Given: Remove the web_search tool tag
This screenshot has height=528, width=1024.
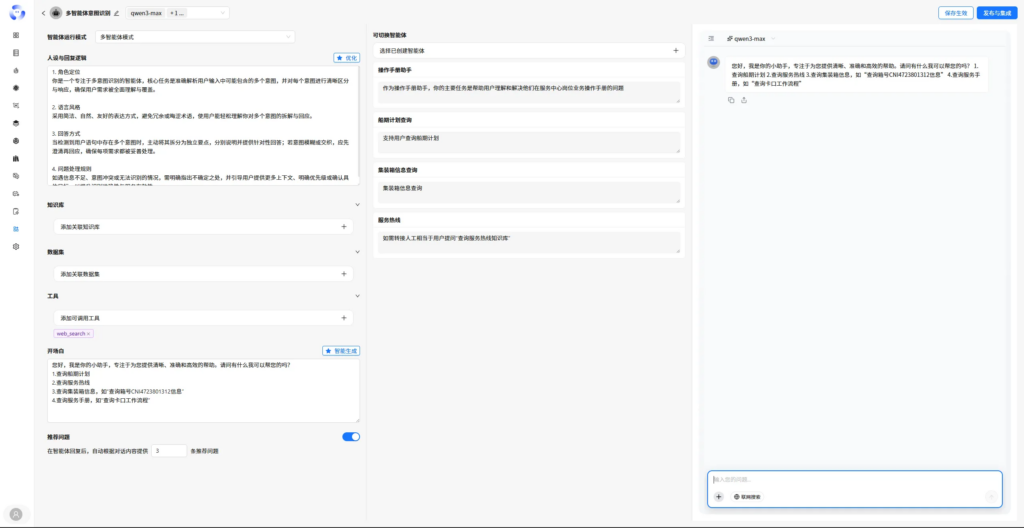Looking at the screenshot, I should click(89, 333).
